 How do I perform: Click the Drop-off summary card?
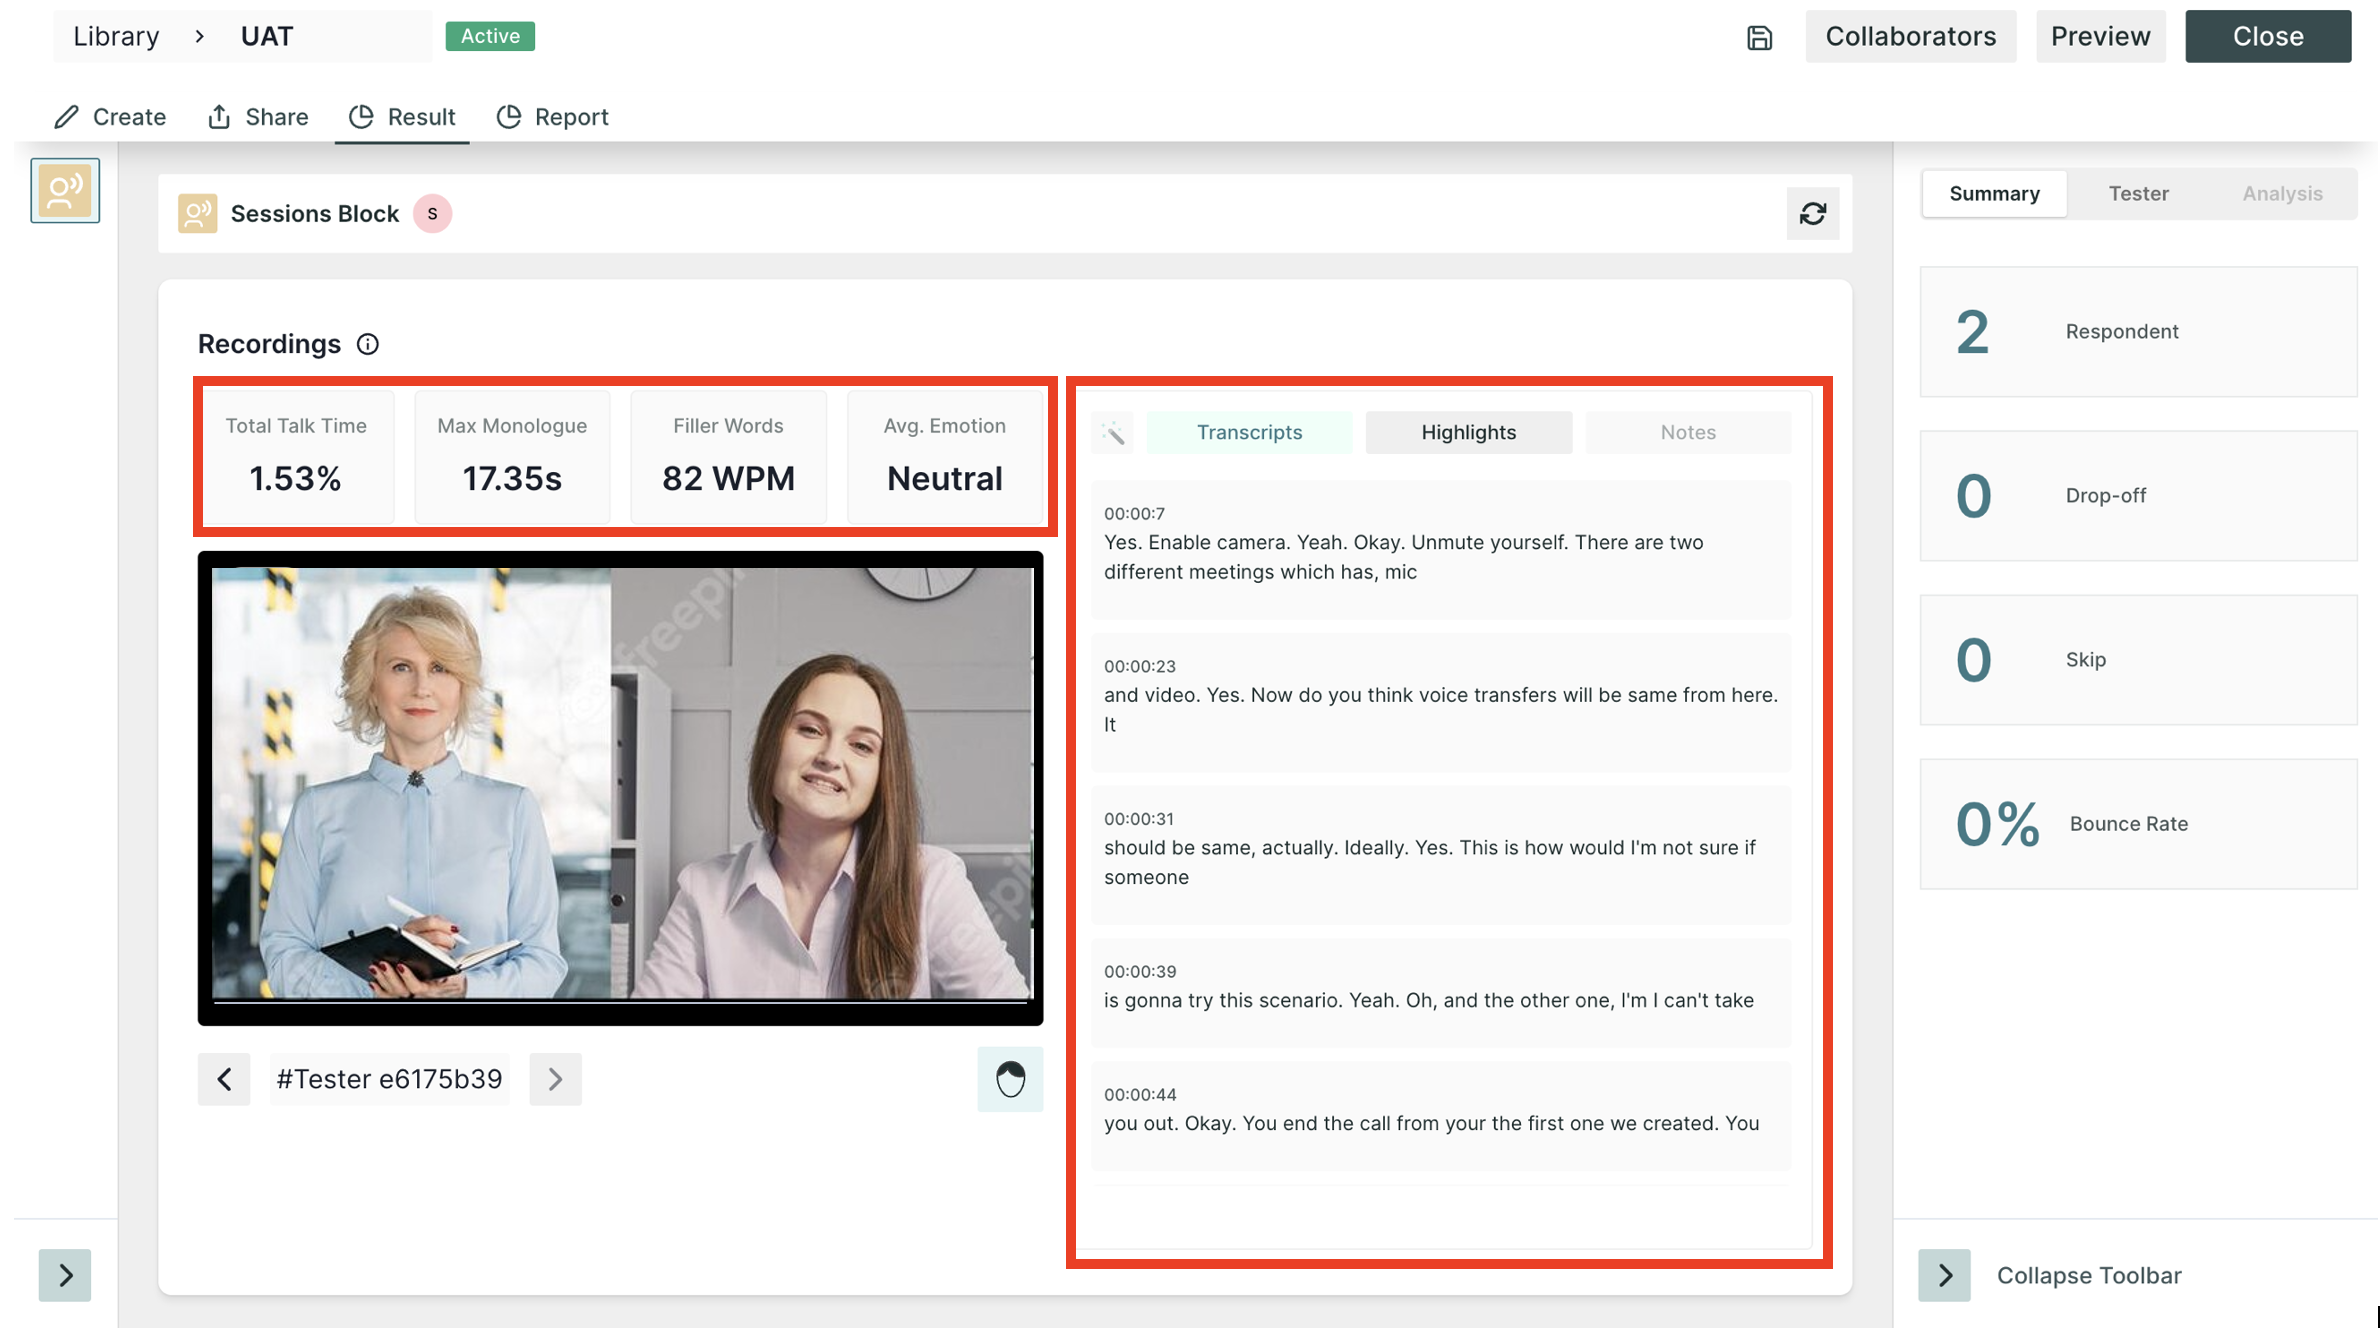[2139, 497]
